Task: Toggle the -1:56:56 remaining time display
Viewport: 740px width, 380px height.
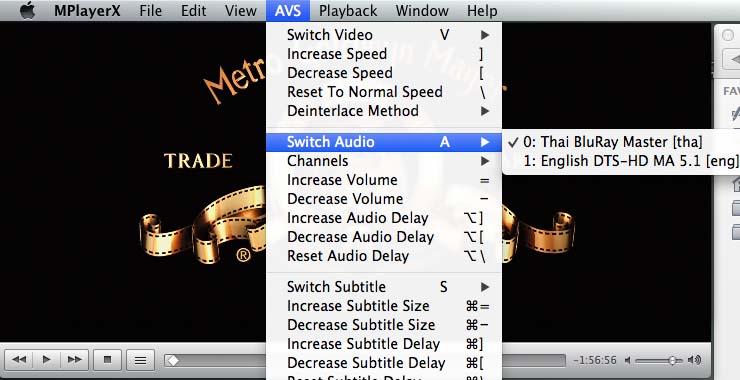Action: (x=595, y=360)
